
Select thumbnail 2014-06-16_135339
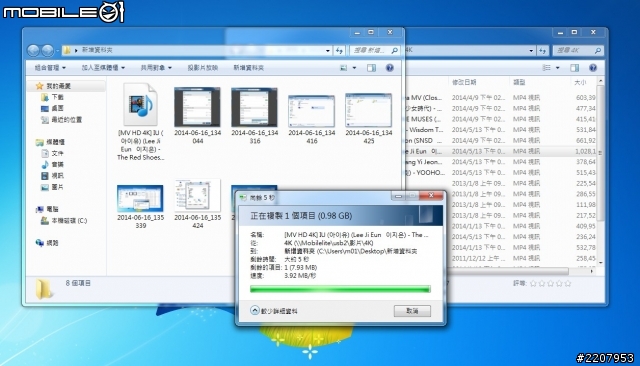140,206
